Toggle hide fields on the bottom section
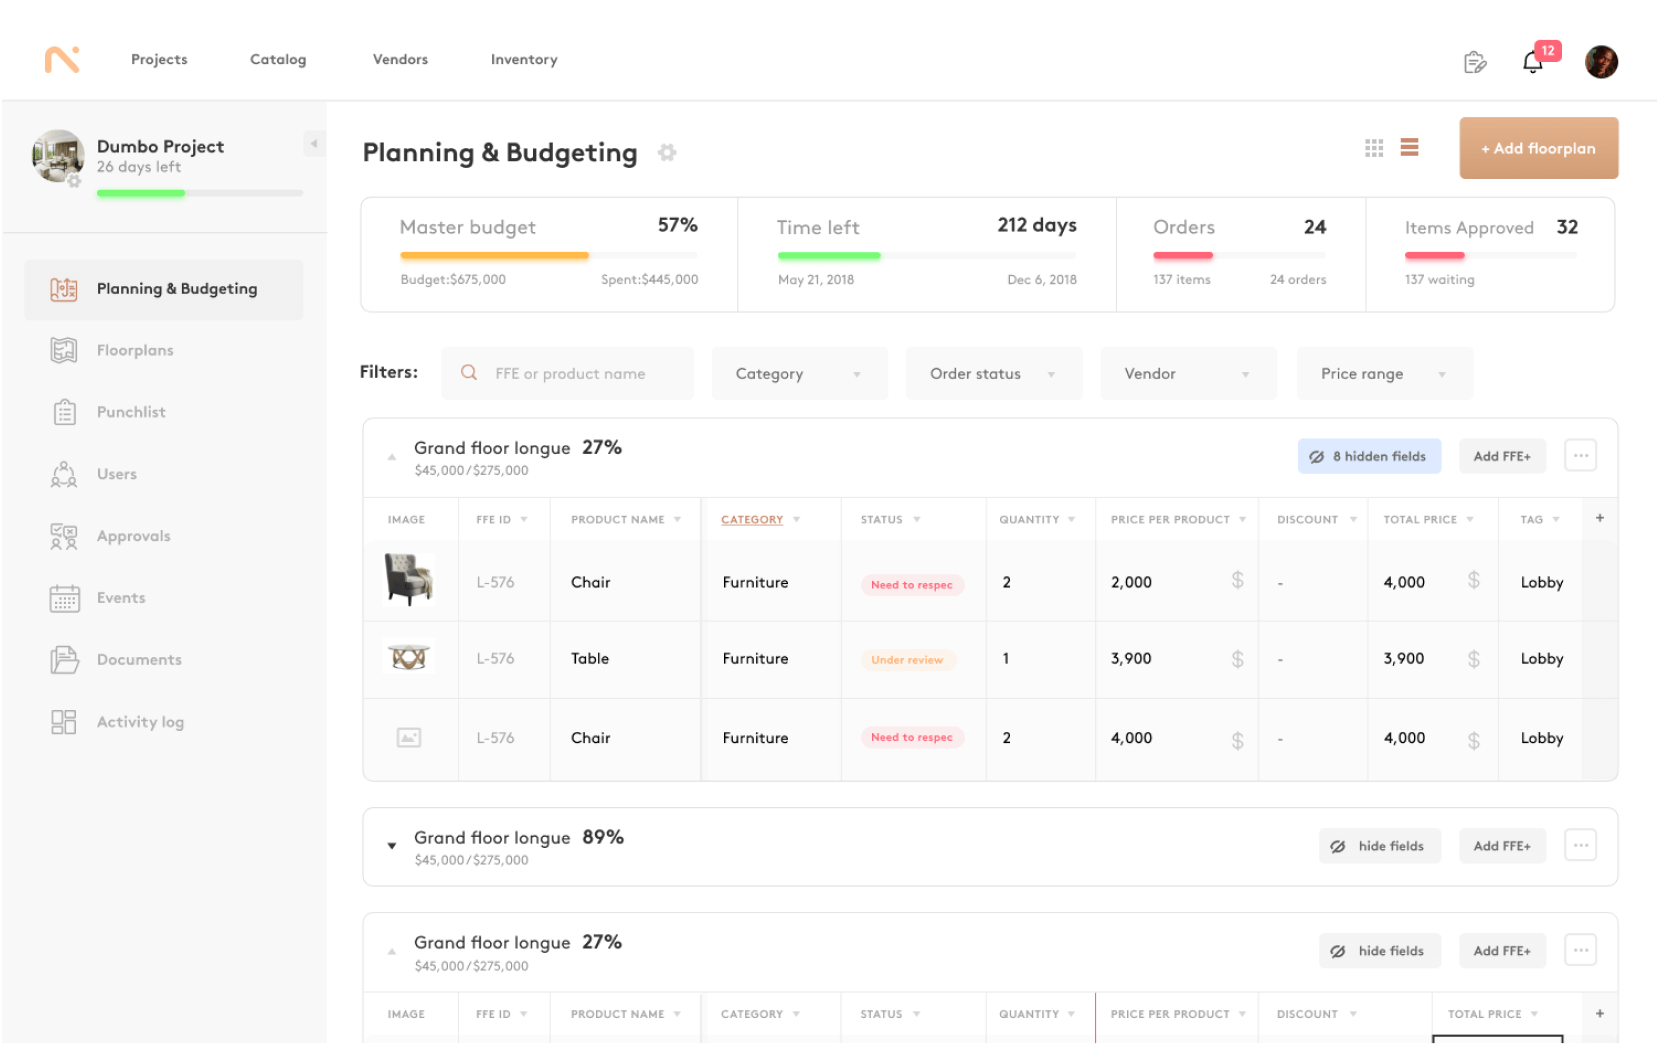The image size is (1657, 1044). (1379, 951)
